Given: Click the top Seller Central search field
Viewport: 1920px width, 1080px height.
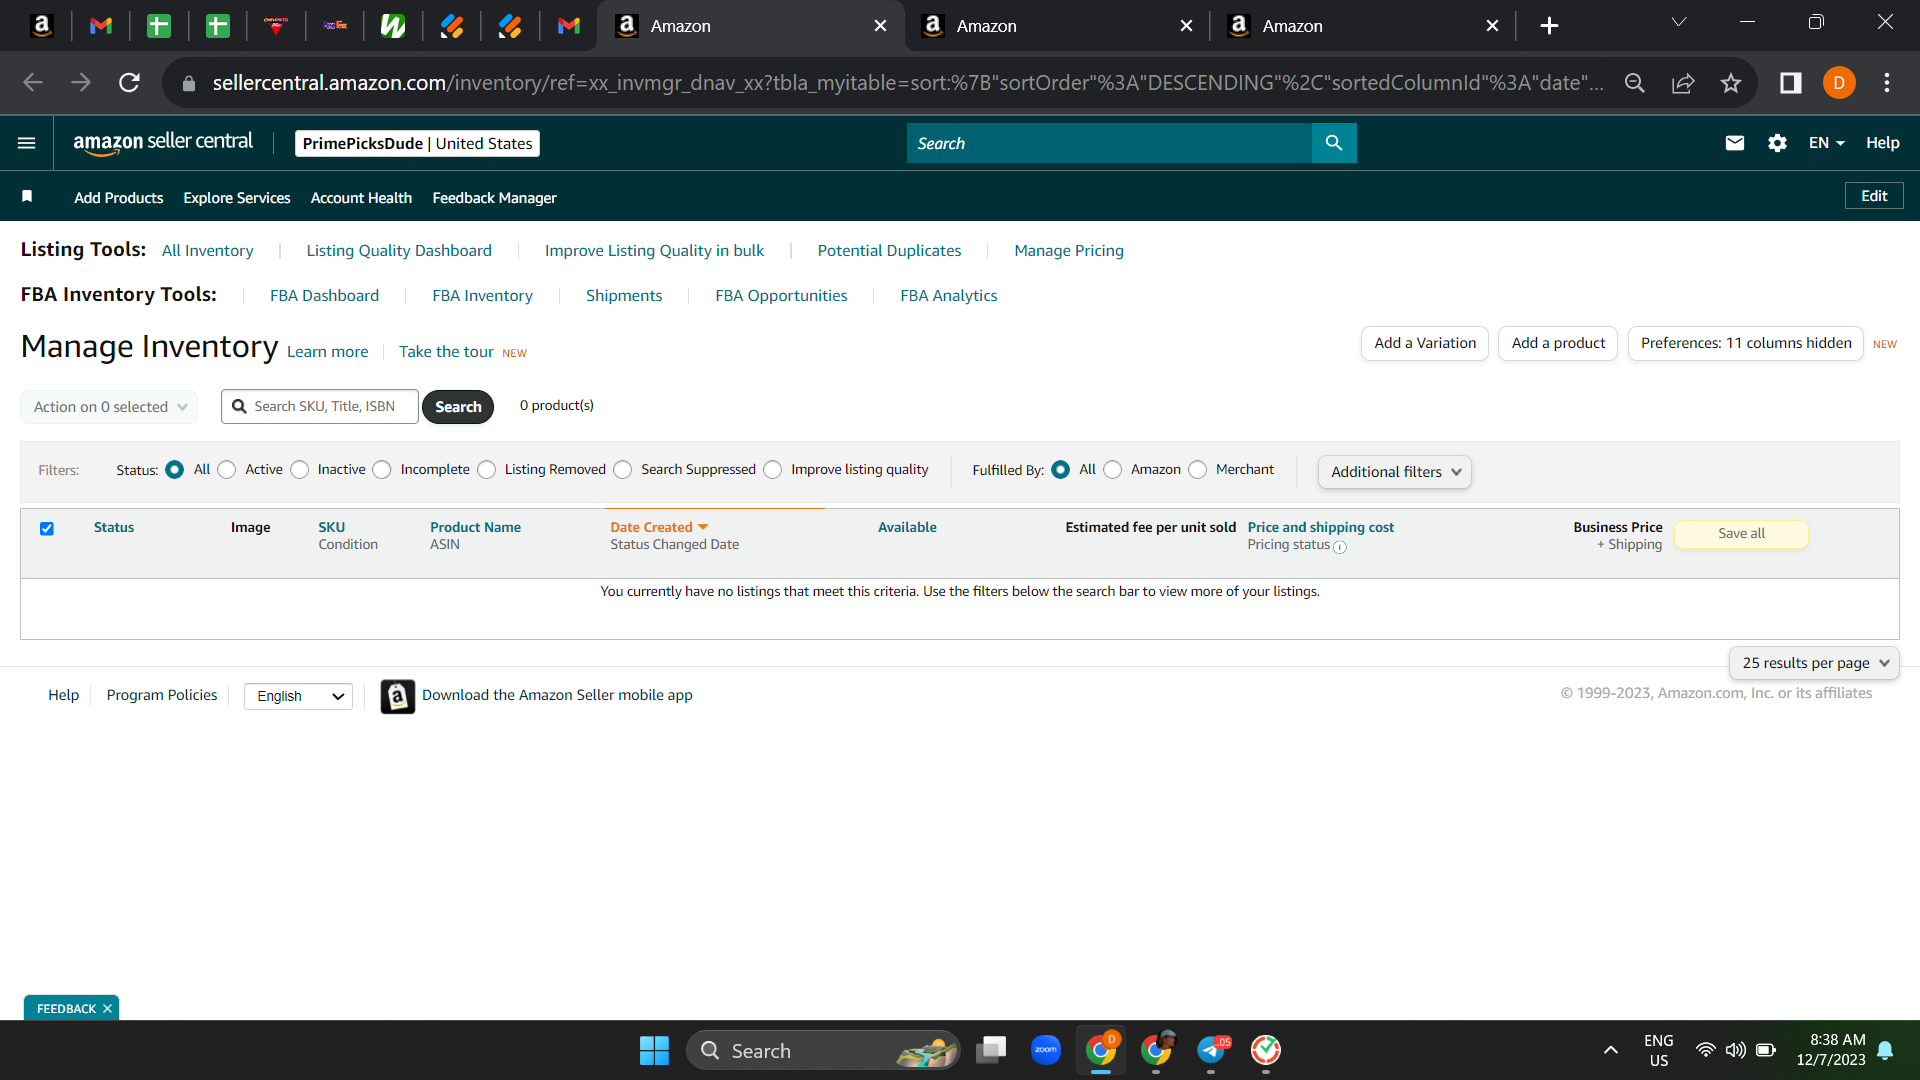Looking at the screenshot, I should pyautogui.click(x=1109, y=143).
